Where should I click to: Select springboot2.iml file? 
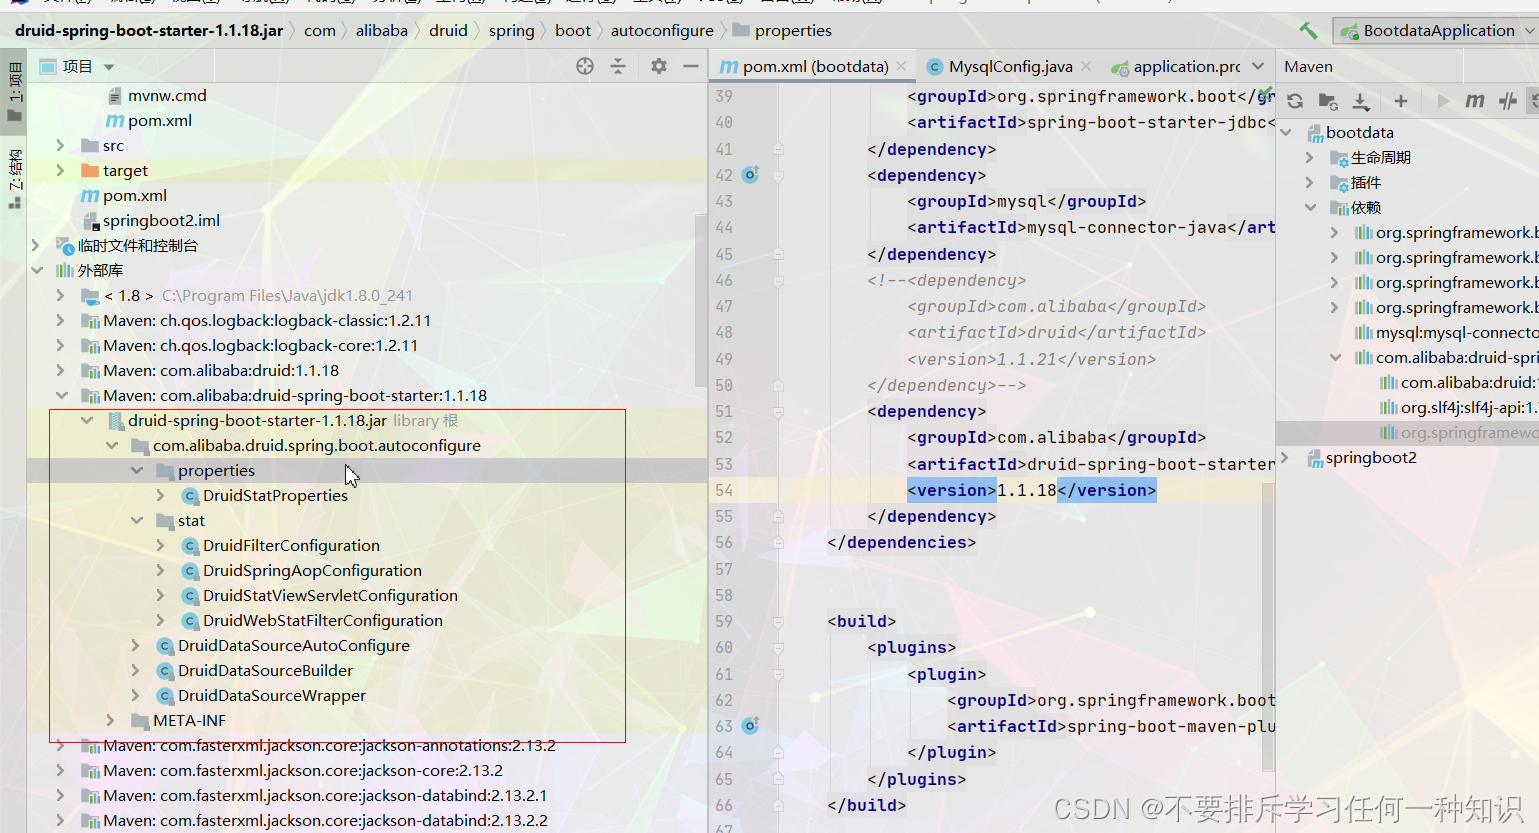pos(161,220)
